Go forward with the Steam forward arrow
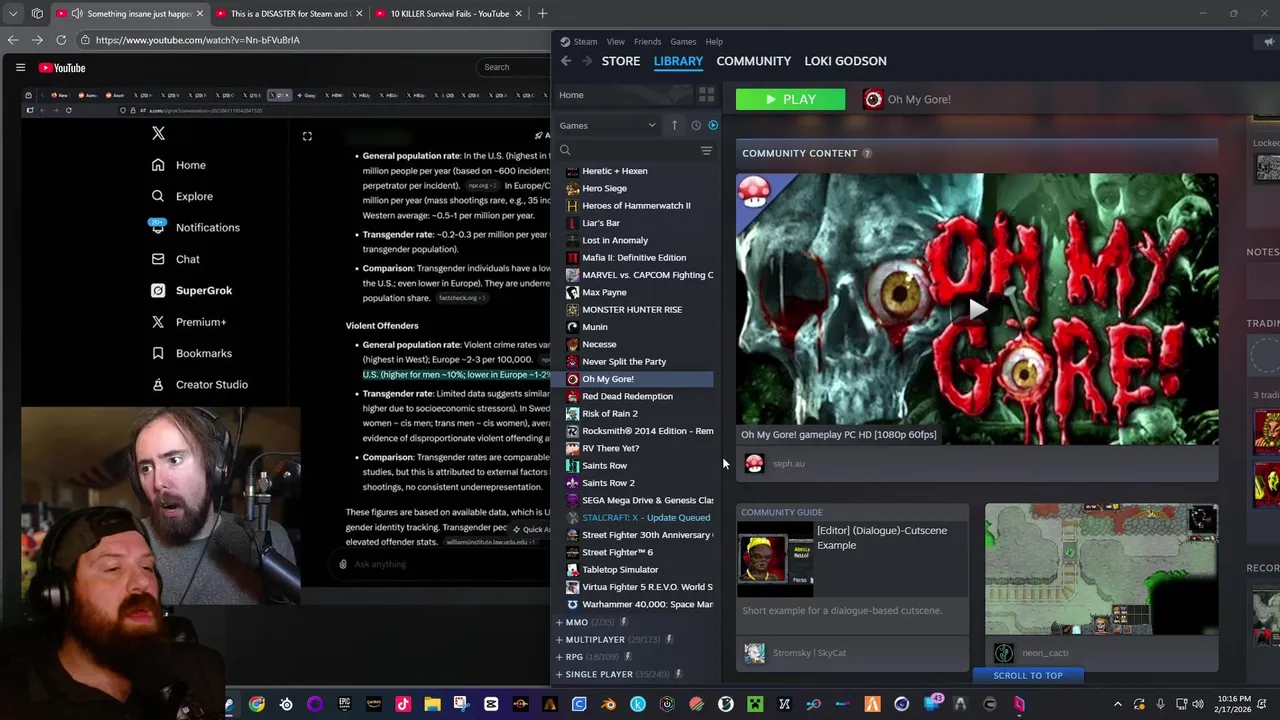Screen dimensions: 1280x720 click(x=587, y=61)
